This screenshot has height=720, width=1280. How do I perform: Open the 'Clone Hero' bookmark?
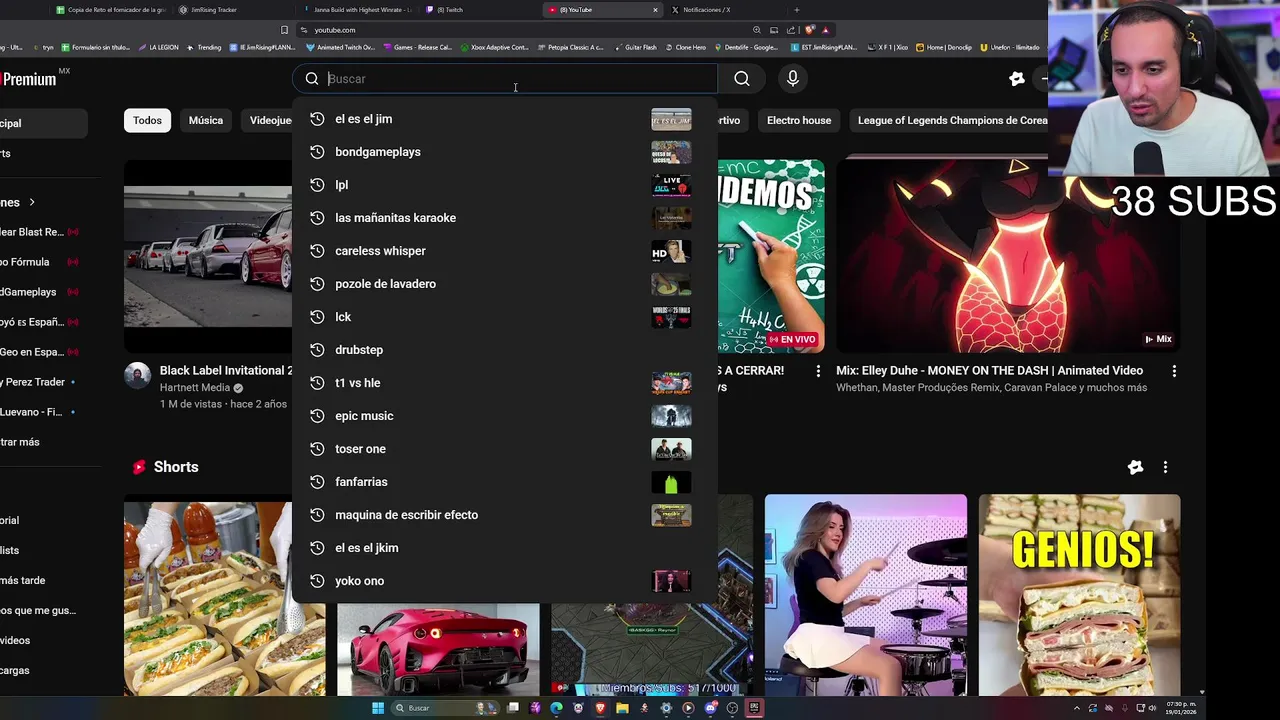coord(685,47)
